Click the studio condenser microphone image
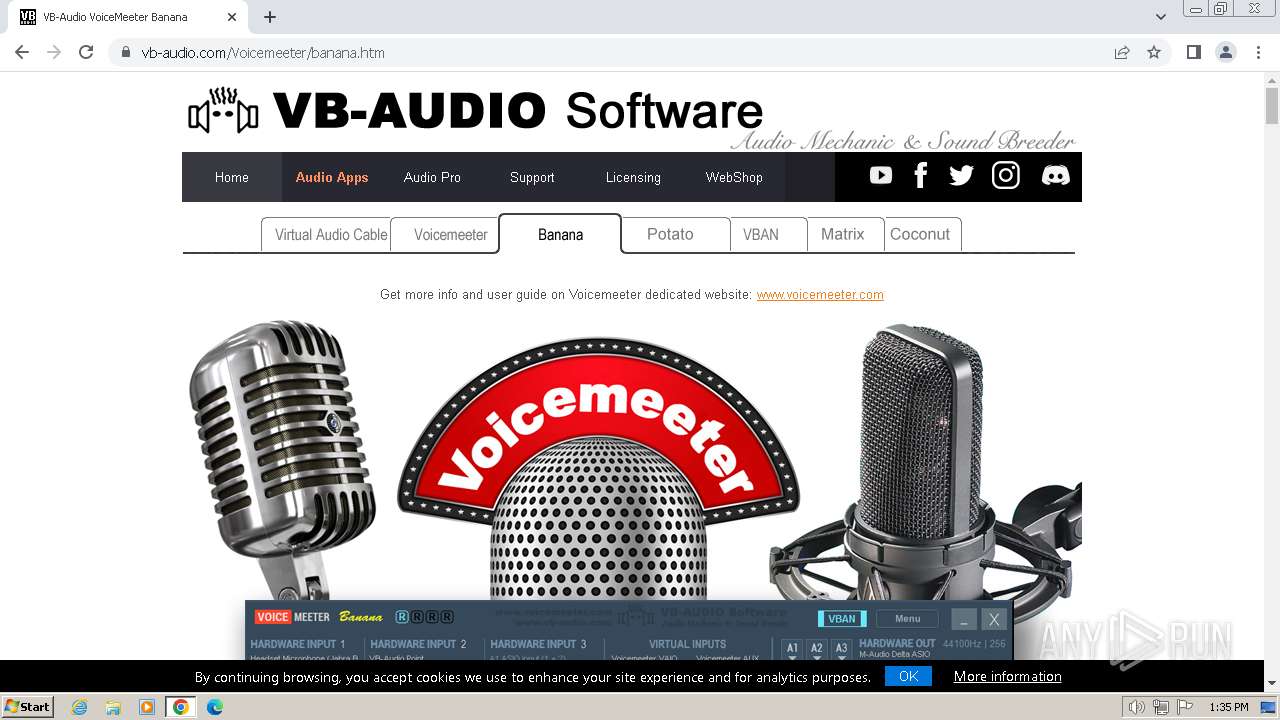The width and height of the screenshot is (1280, 720). [x=925, y=465]
